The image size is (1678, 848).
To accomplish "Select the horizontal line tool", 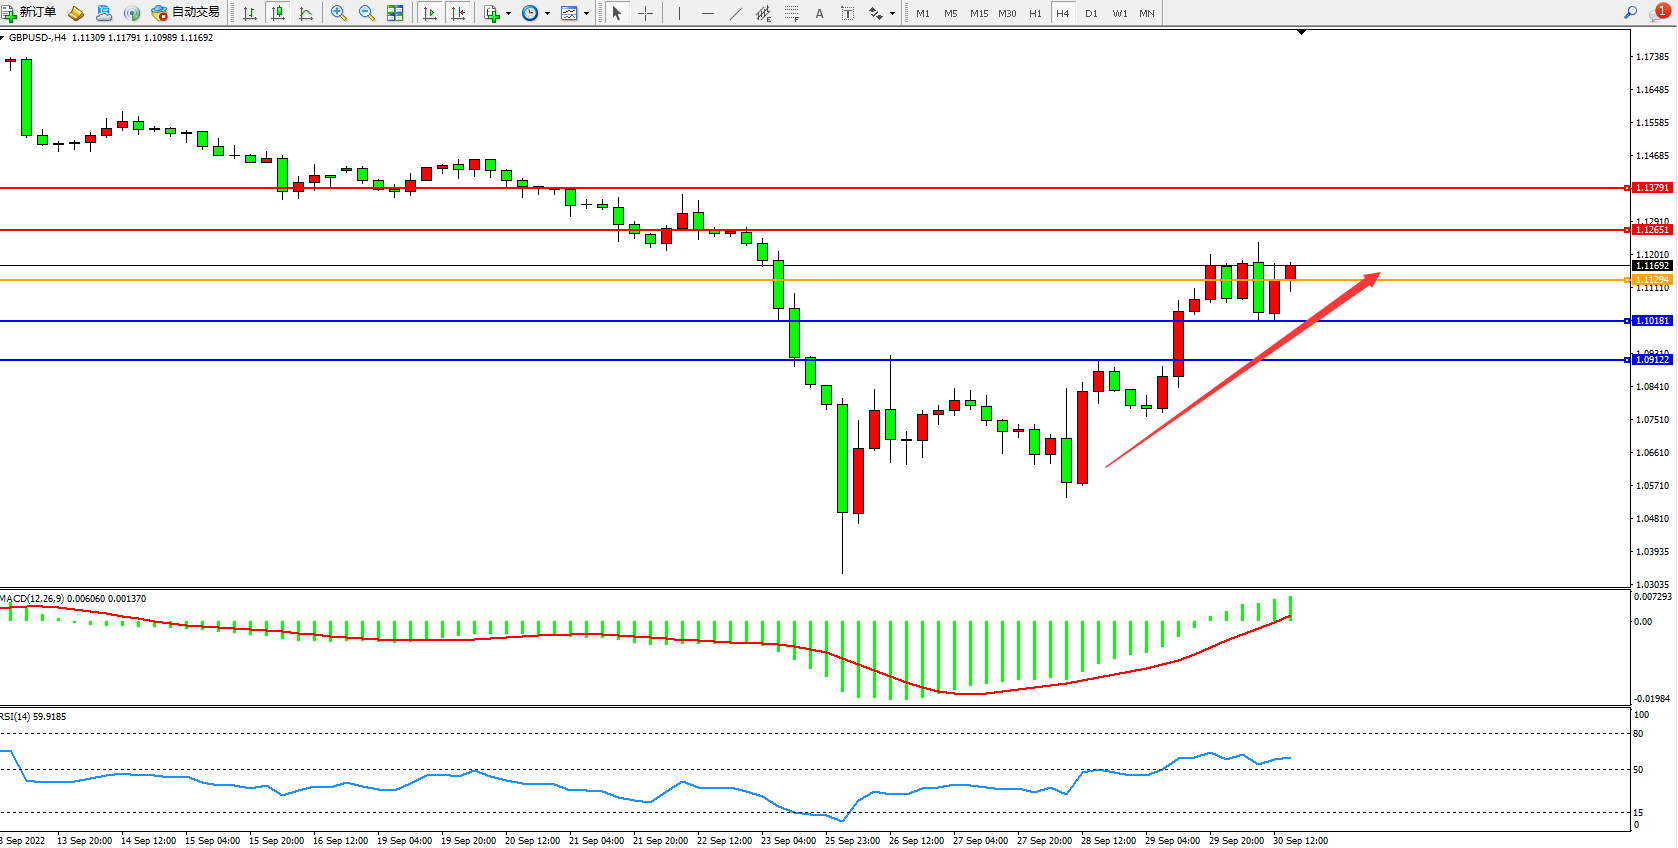I will pos(708,13).
